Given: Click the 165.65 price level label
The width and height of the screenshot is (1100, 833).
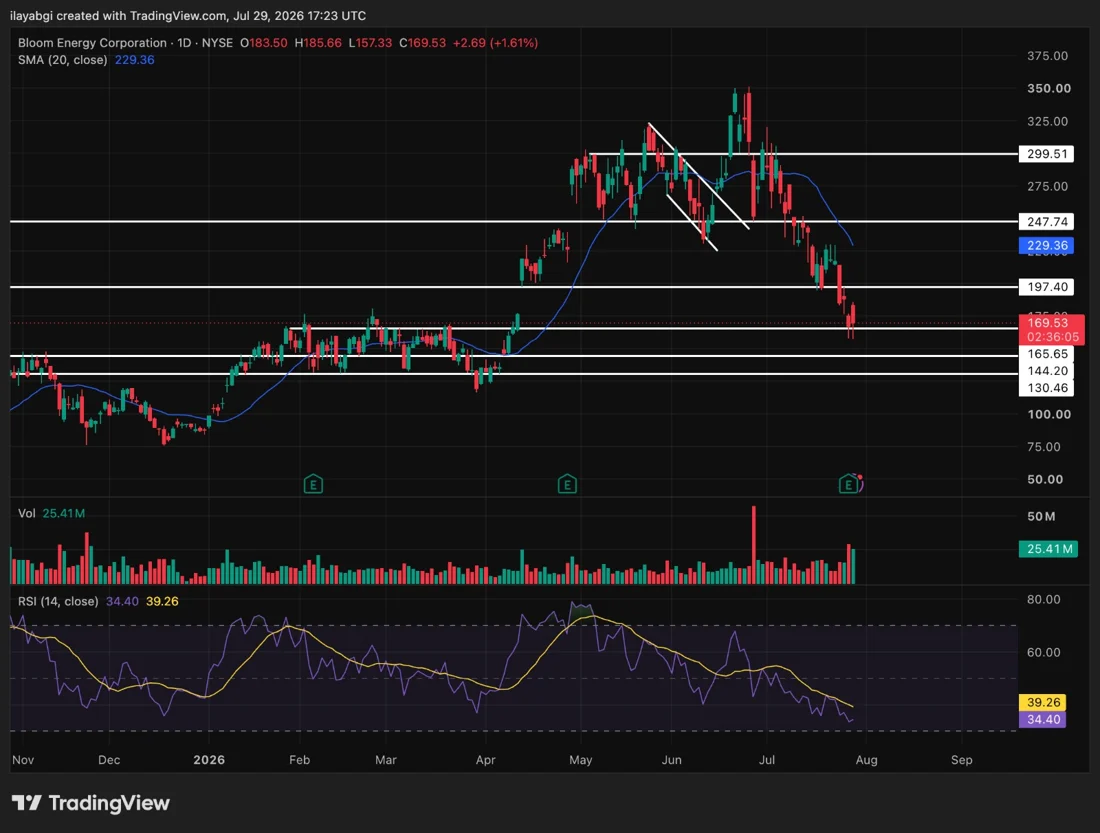Looking at the screenshot, I should point(1047,354).
